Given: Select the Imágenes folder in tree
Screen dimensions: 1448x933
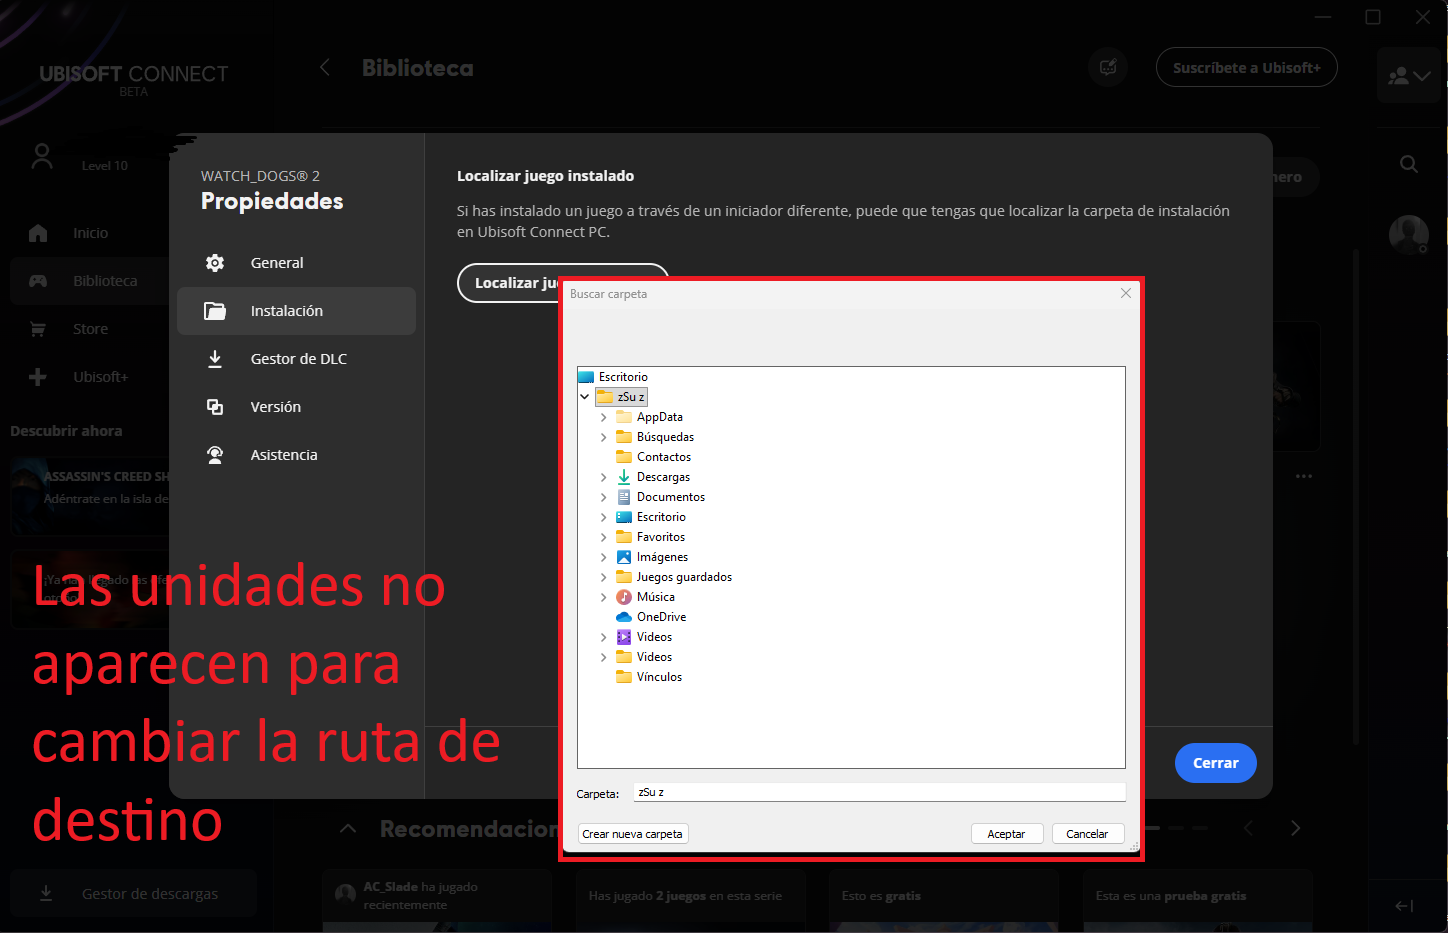Looking at the screenshot, I should pos(662,557).
